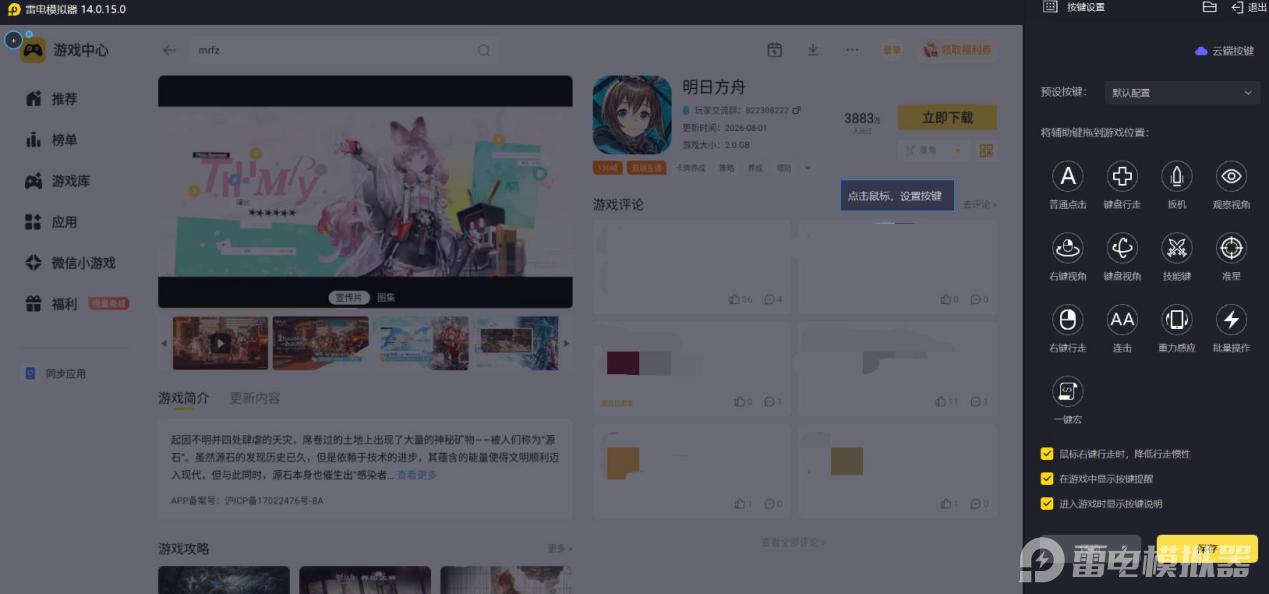Click the 领取福利券 coupon button
Viewport: 1269px width, 594px height.
click(957, 50)
